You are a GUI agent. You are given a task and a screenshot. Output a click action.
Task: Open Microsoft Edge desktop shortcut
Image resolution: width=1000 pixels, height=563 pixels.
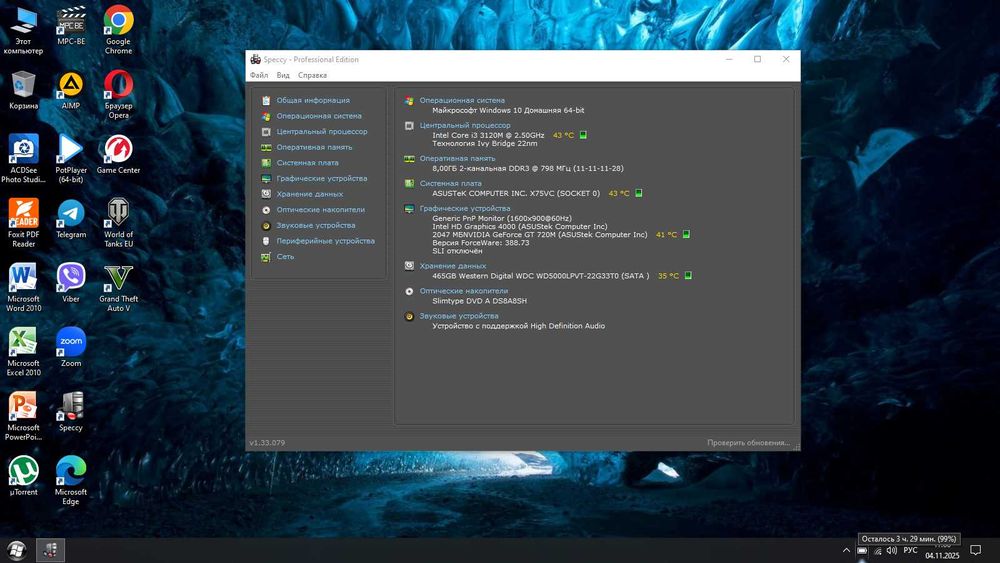coord(71,480)
